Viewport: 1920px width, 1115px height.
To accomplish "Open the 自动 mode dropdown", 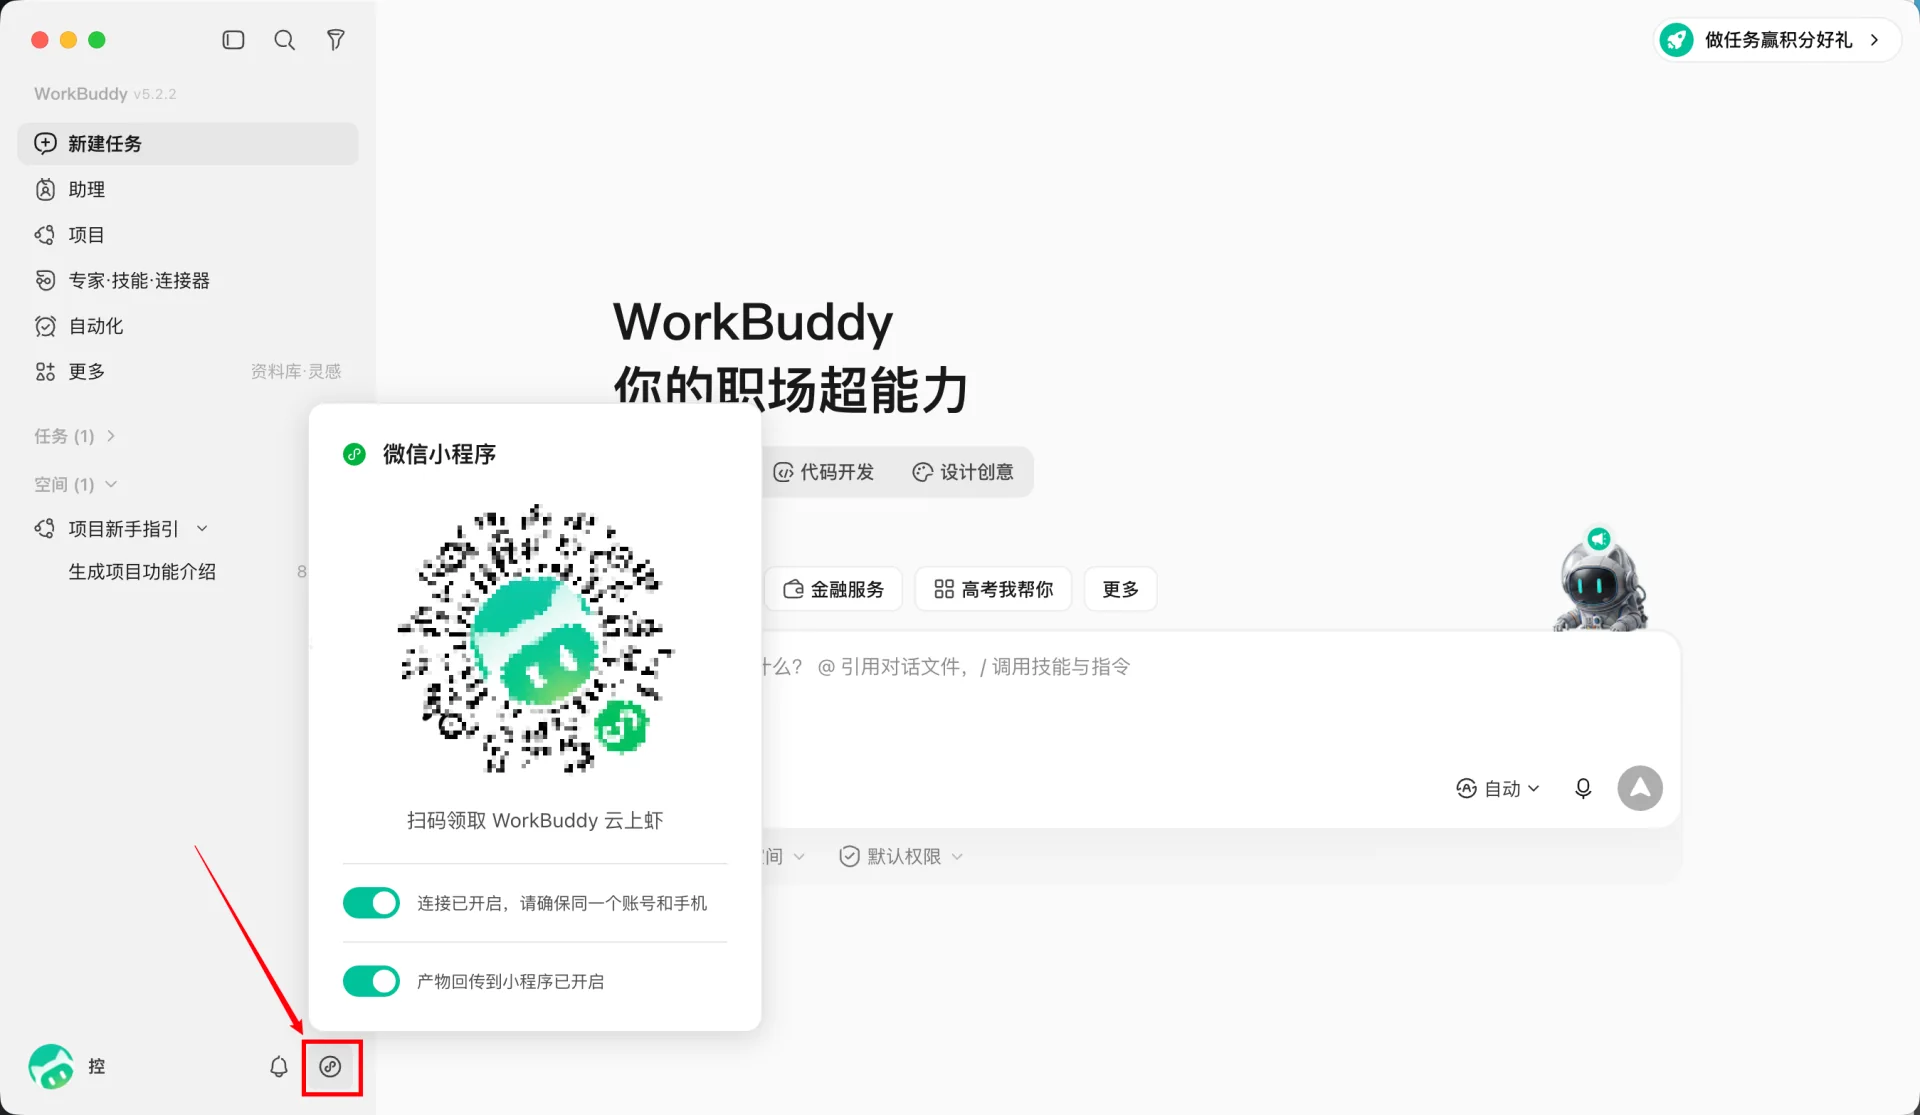I will 1498,789.
